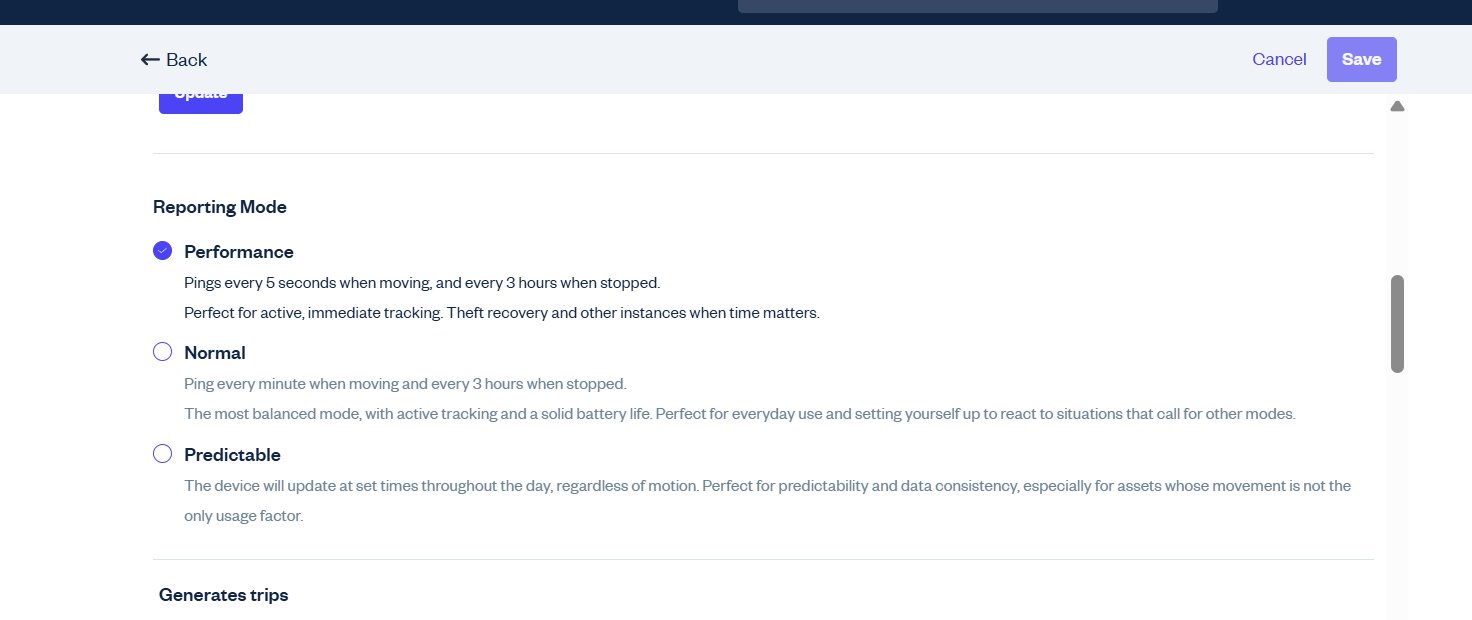Click the Reporting Mode section heading
Screen dimensions: 1472x620
click(x=220, y=207)
